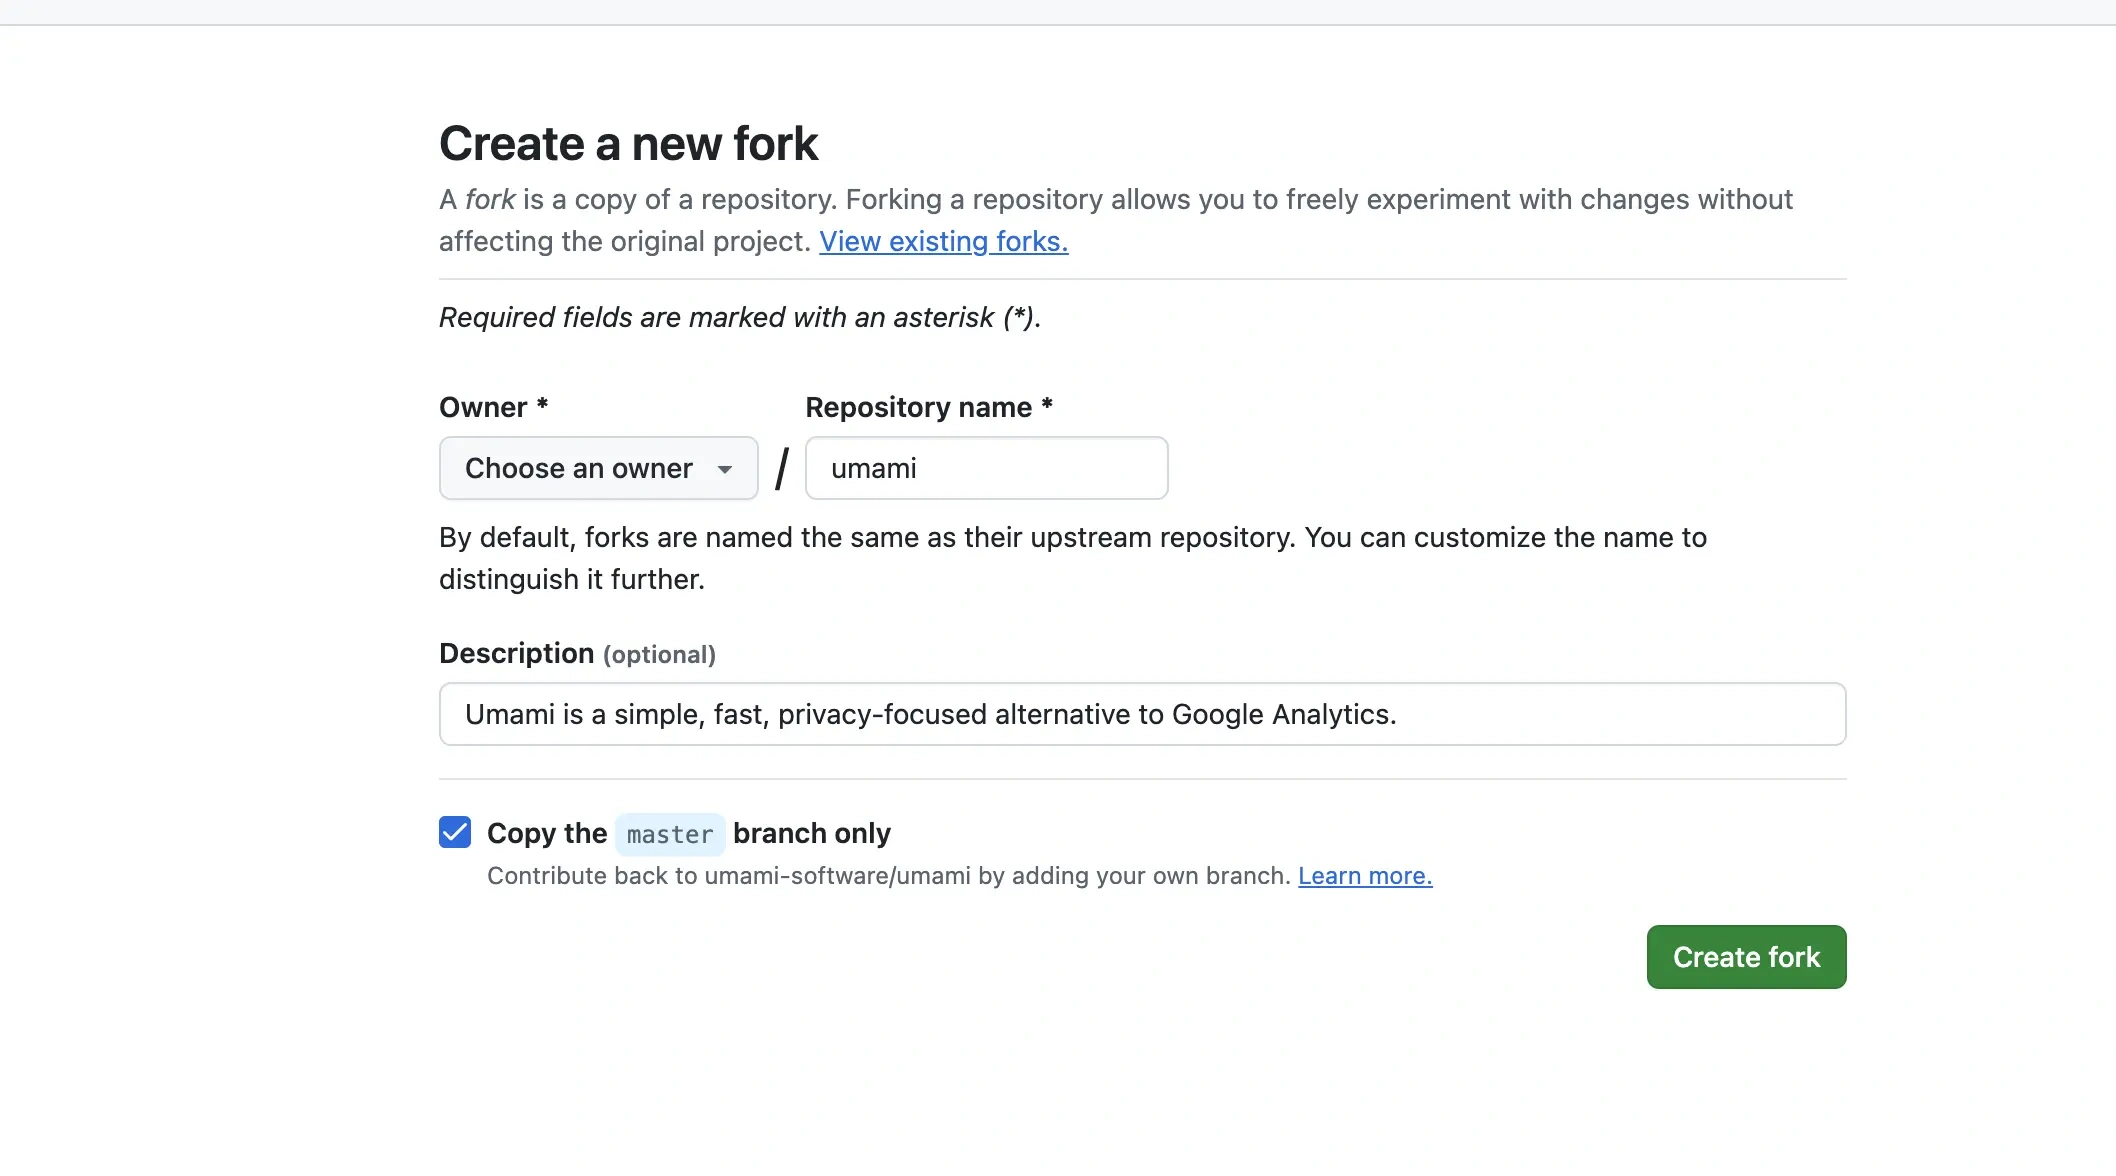The image size is (2116, 1176).
Task: Click the master branch name badge
Action: pos(669,834)
